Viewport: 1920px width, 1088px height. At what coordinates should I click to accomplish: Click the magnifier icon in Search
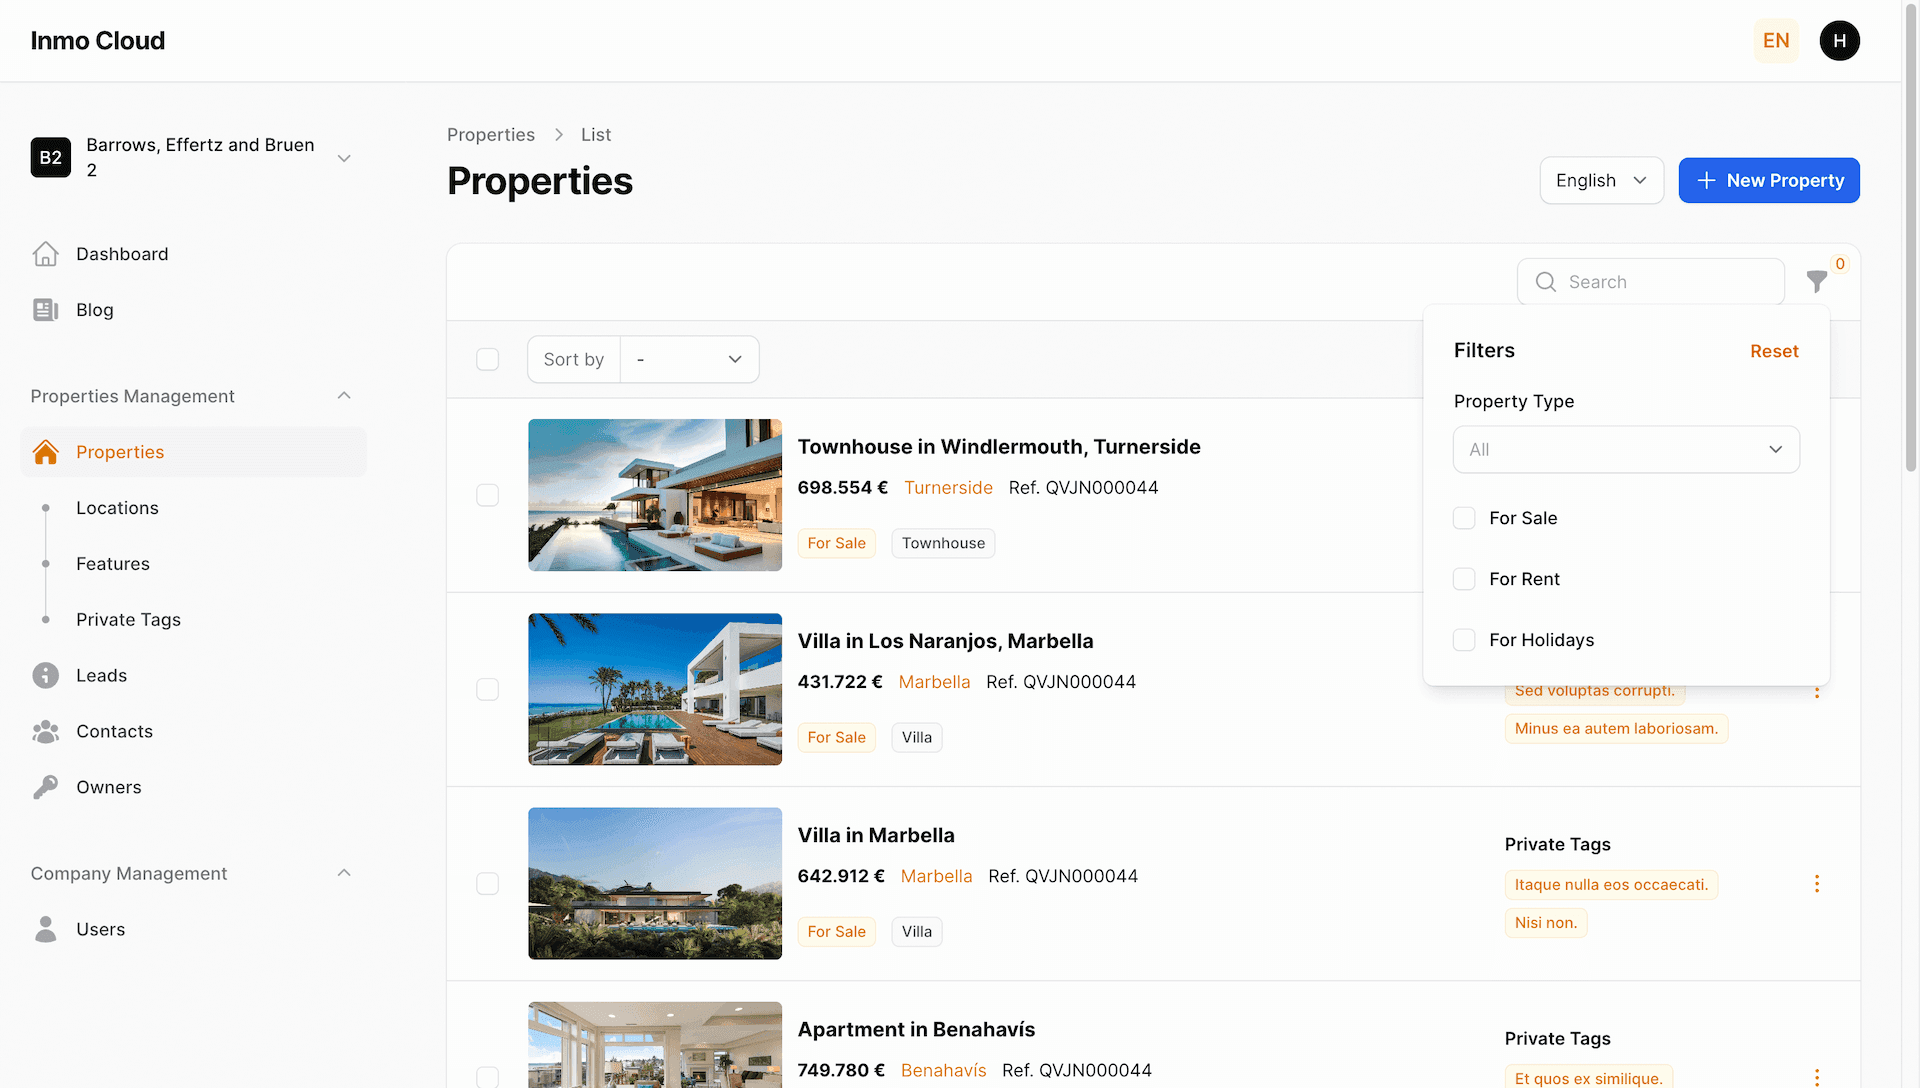1545,282
